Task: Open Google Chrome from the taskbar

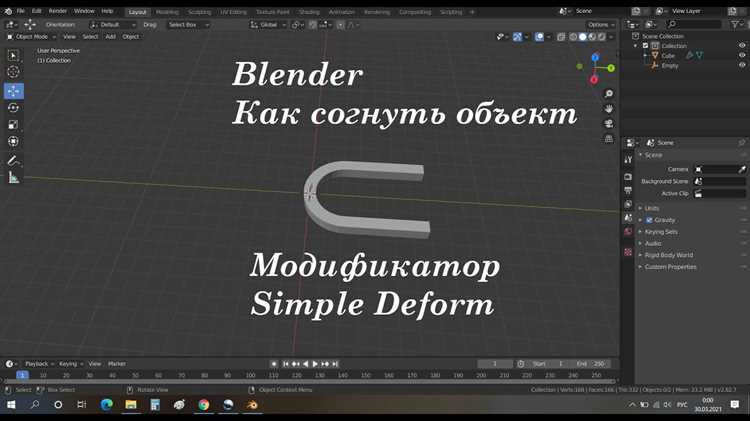Action: (204, 405)
